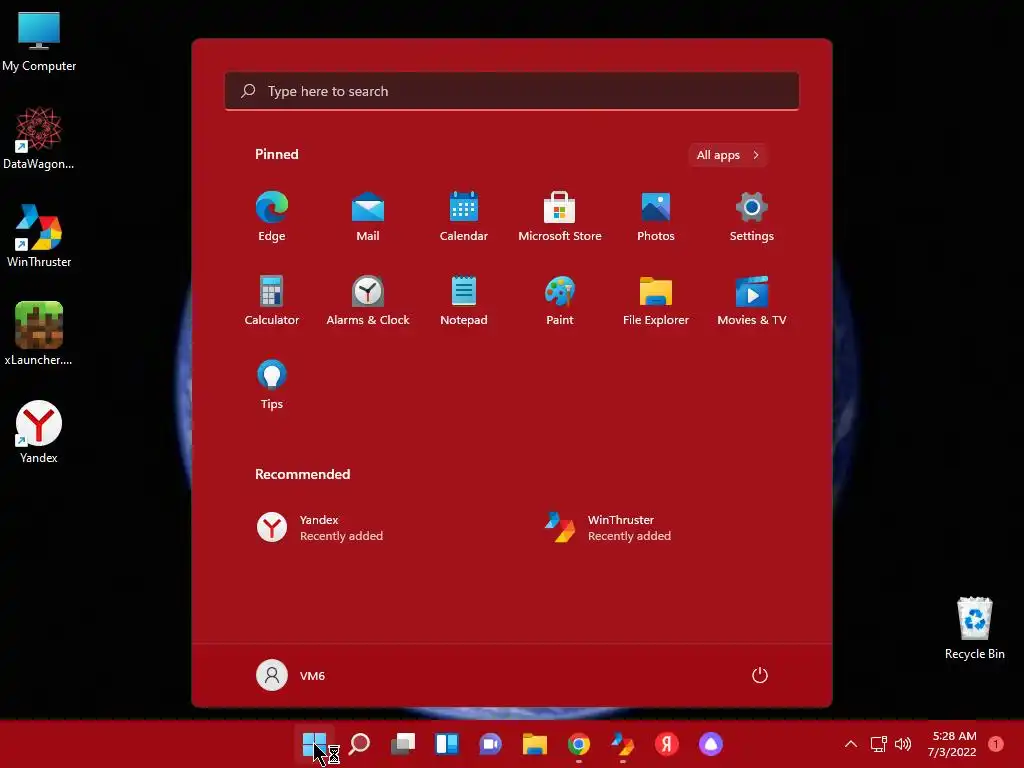
Task: Open the VM6 user account menu
Action: [x=291, y=675]
